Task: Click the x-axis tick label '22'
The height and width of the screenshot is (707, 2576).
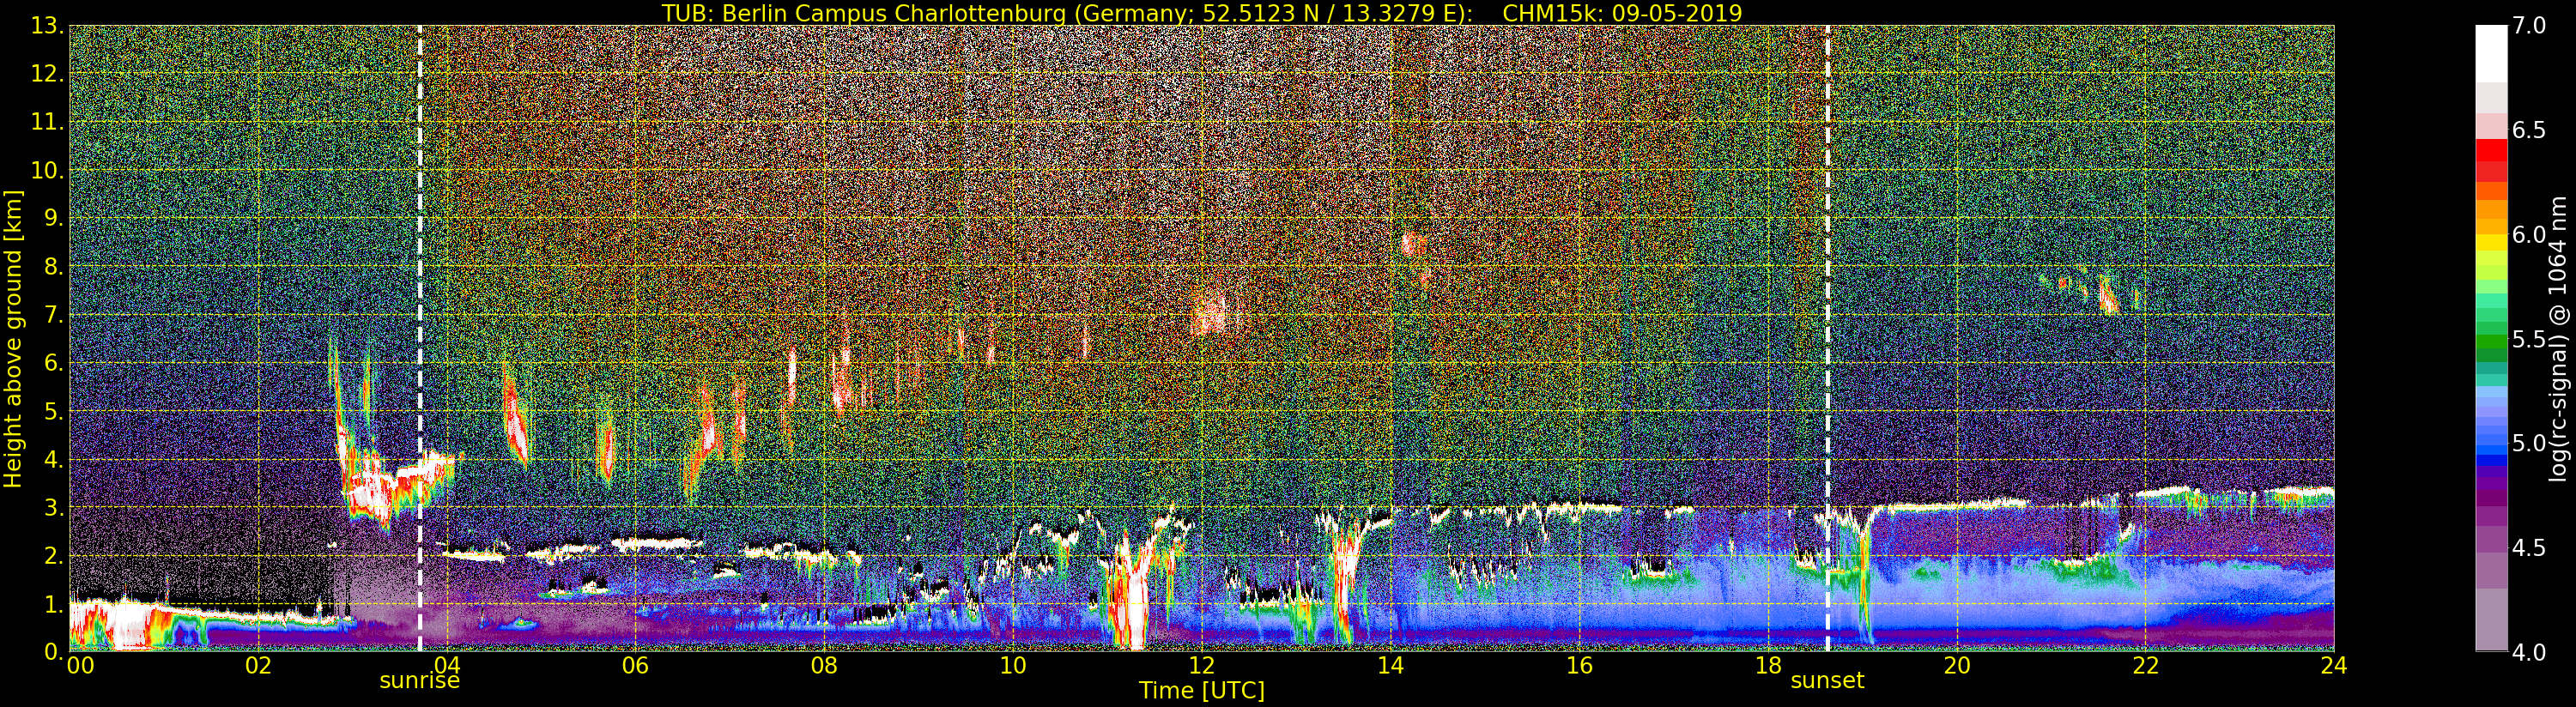Action: 2145,665
